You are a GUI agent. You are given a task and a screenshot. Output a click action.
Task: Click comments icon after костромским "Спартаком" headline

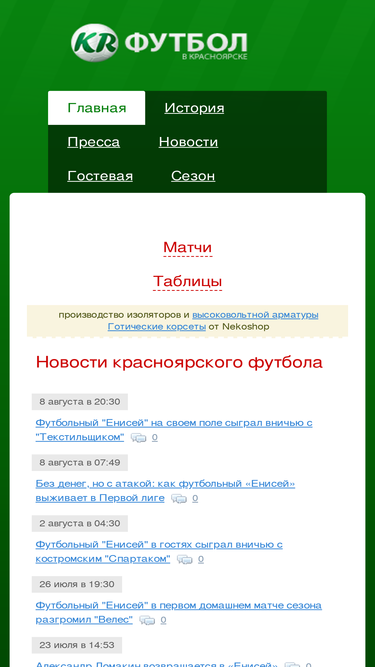[x=185, y=559]
